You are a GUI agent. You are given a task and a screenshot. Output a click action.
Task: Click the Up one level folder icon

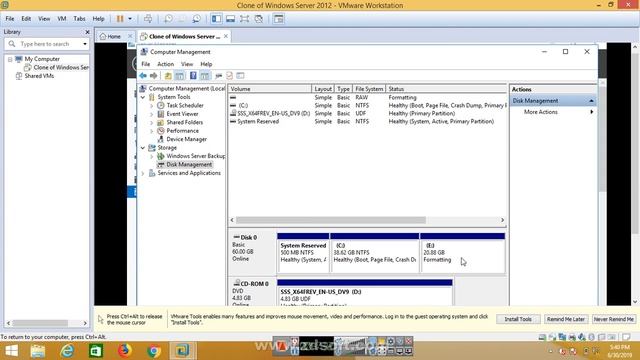point(168,76)
